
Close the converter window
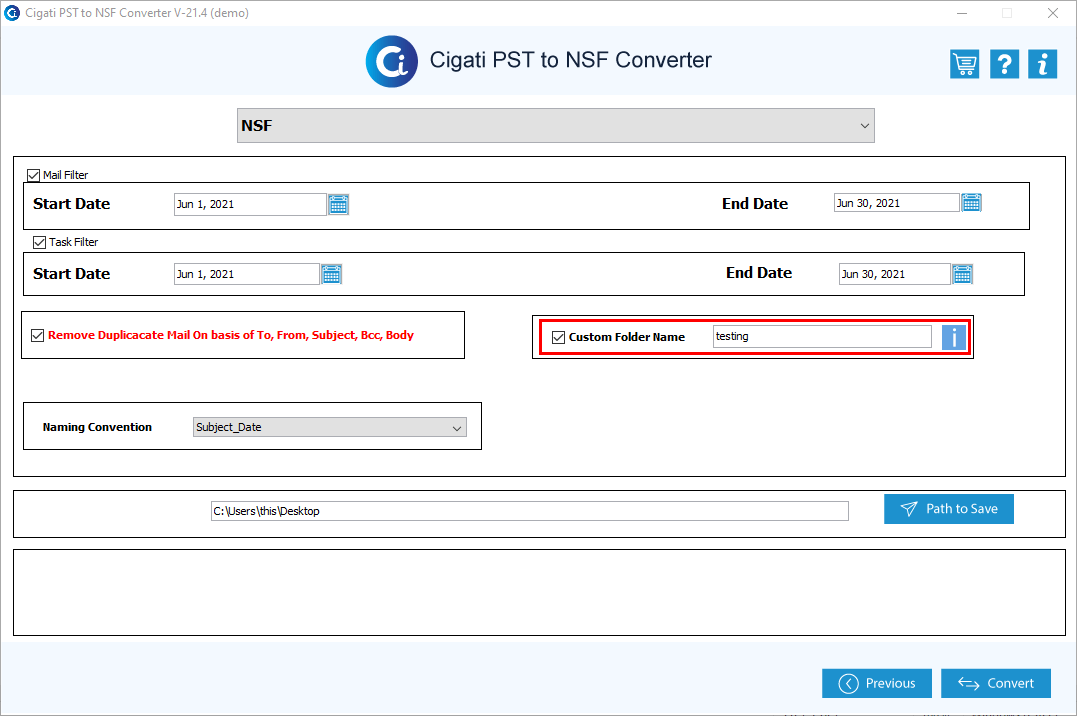1052,13
